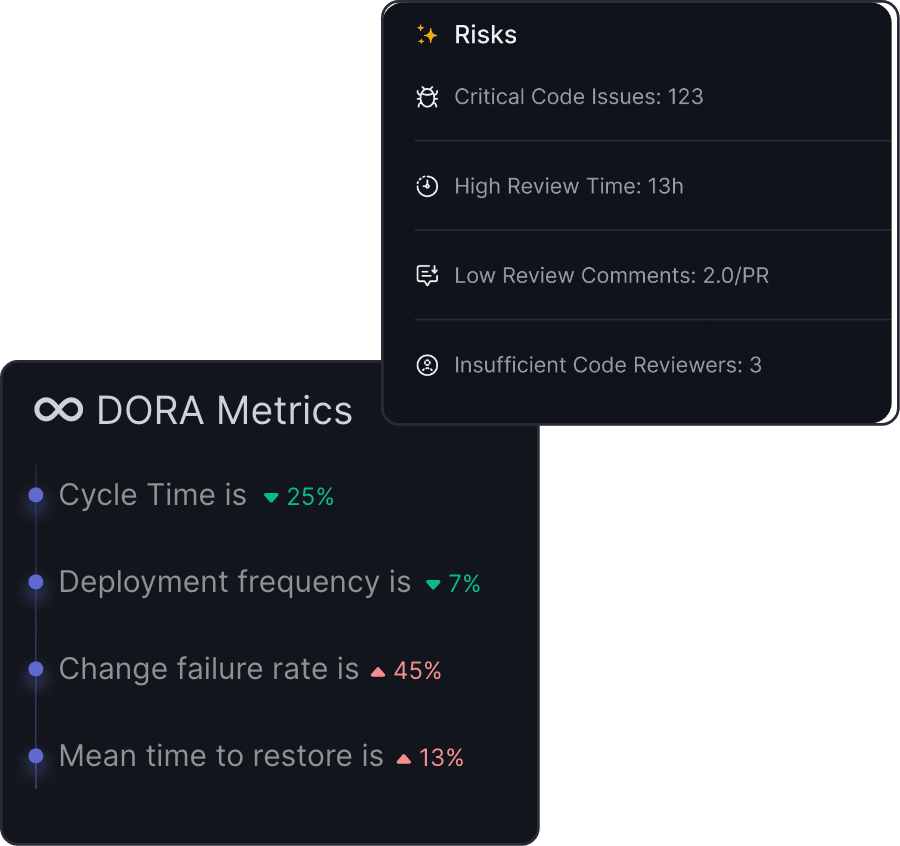Image resolution: width=900 pixels, height=846 pixels.
Task: Click the Risks panel title
Action: click(485, 35)
